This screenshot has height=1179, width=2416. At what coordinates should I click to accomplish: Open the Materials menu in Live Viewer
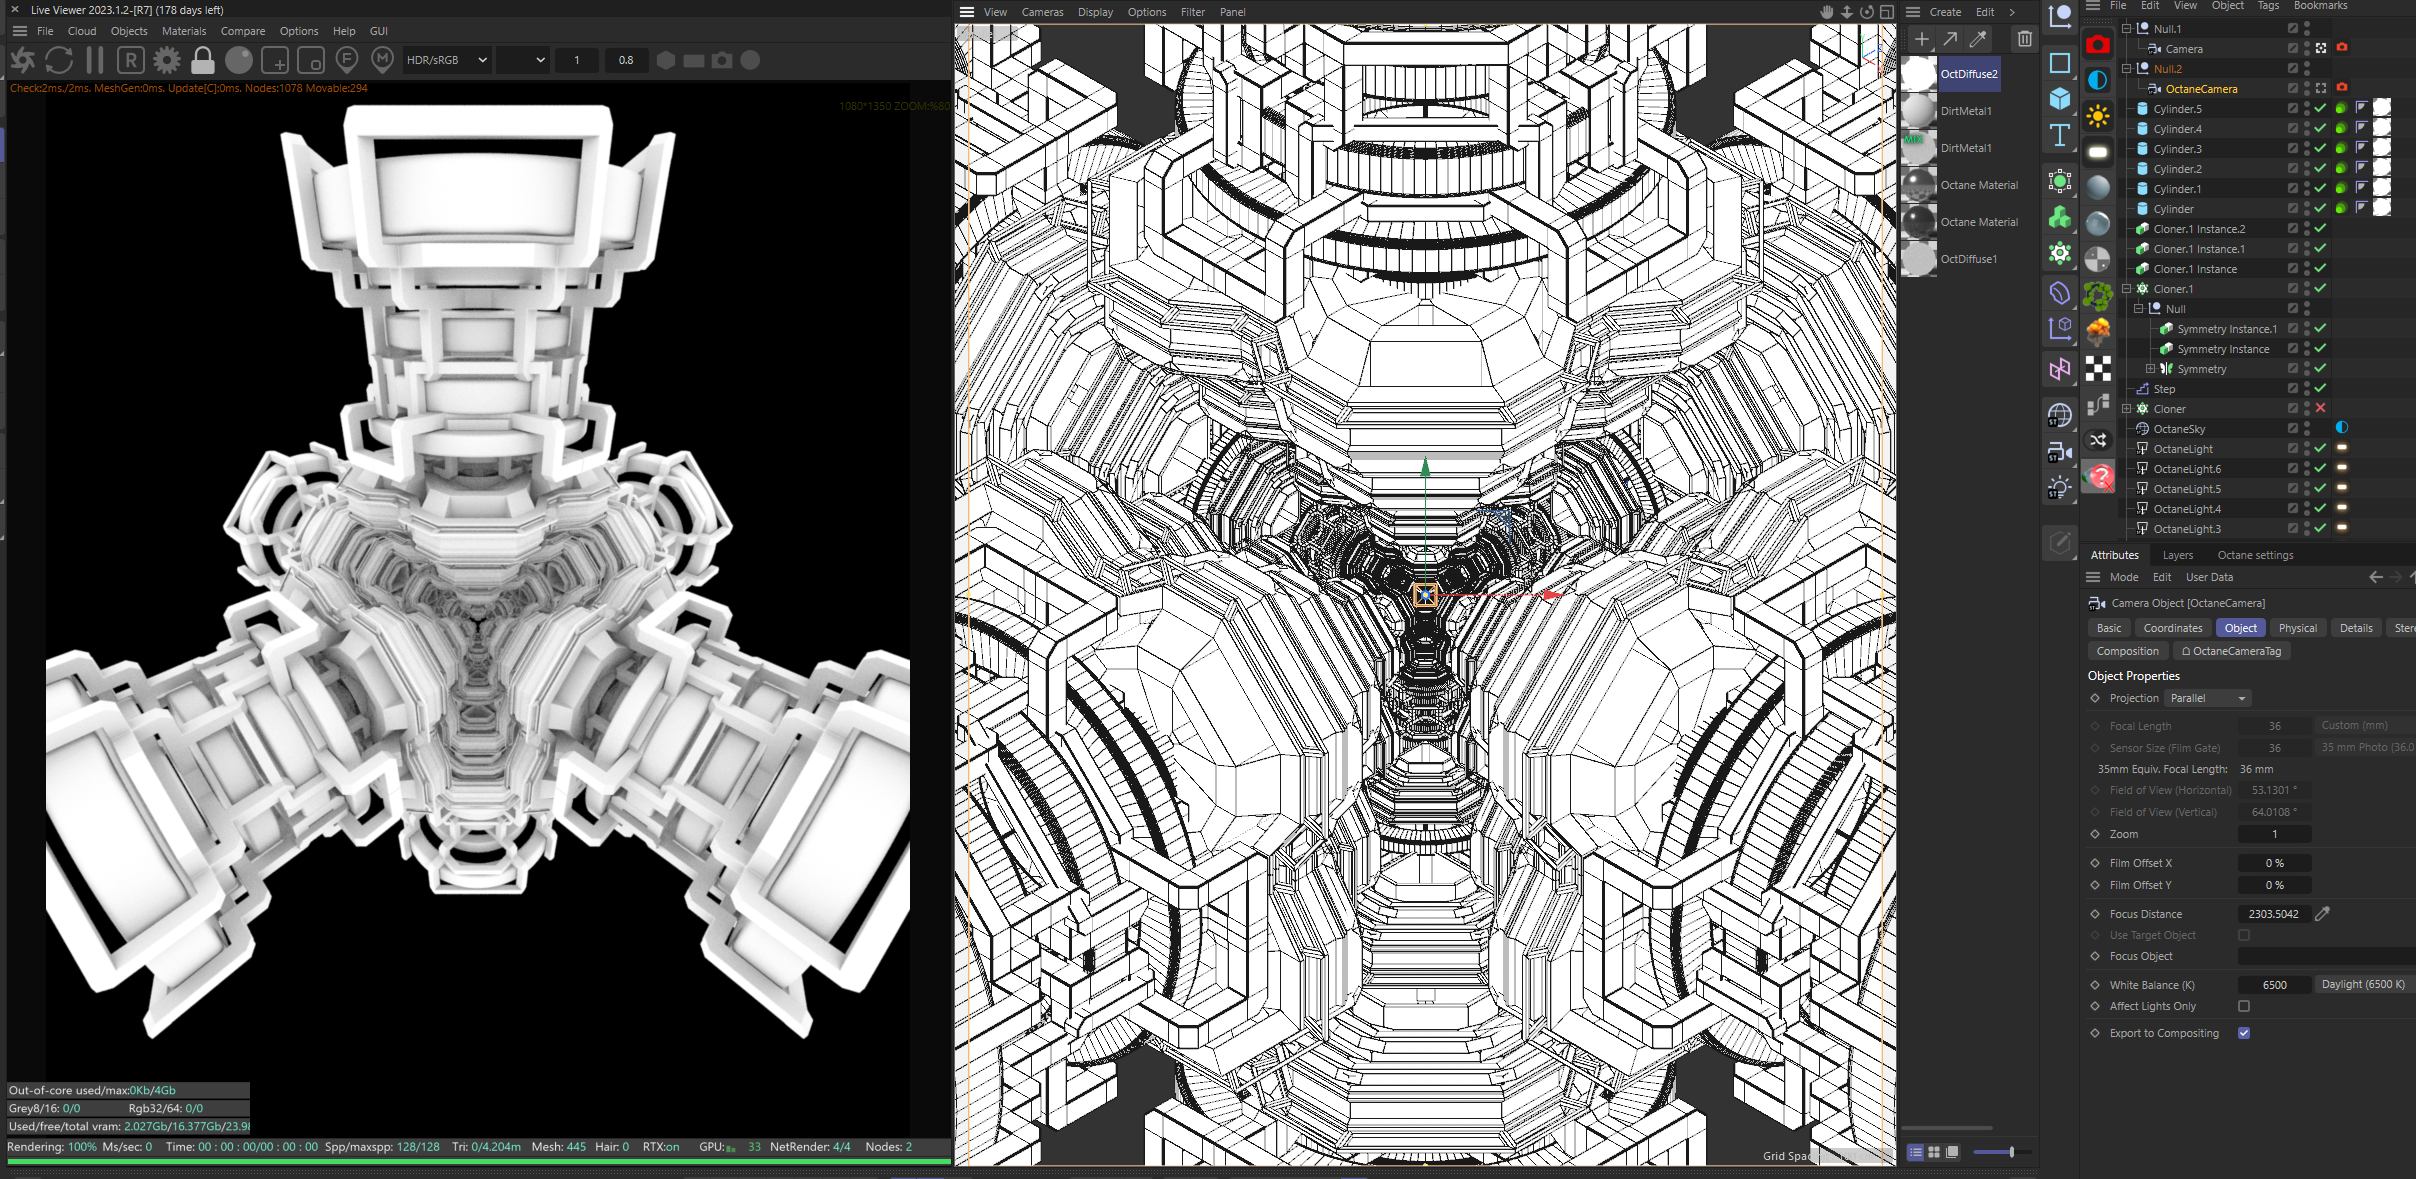(183, 31)
